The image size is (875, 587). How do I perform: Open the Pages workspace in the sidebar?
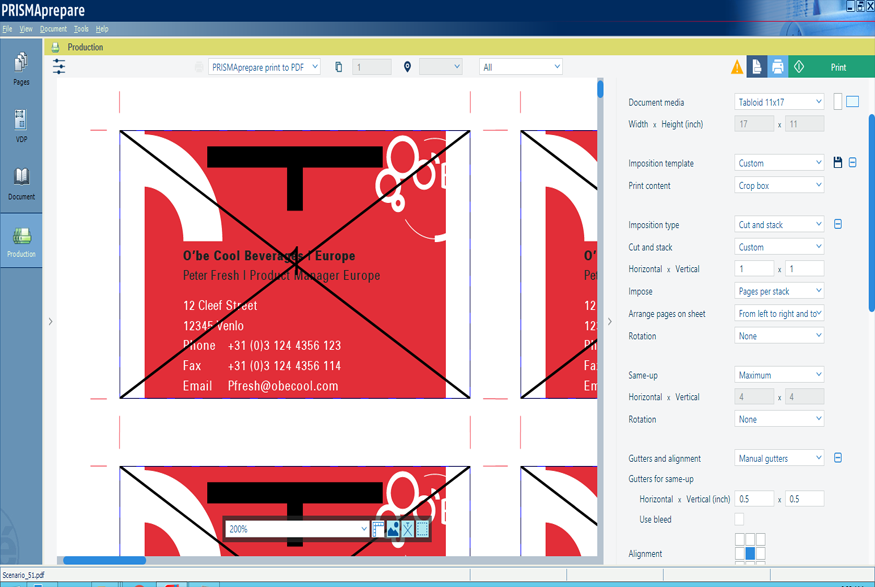pos(21,69)
